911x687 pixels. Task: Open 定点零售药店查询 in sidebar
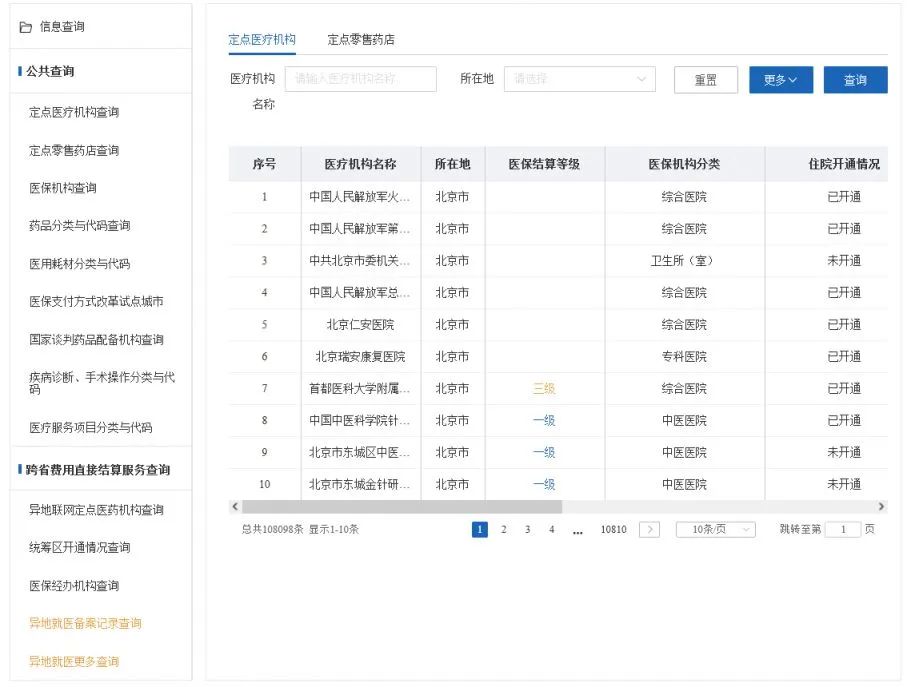tap(74, 151)
